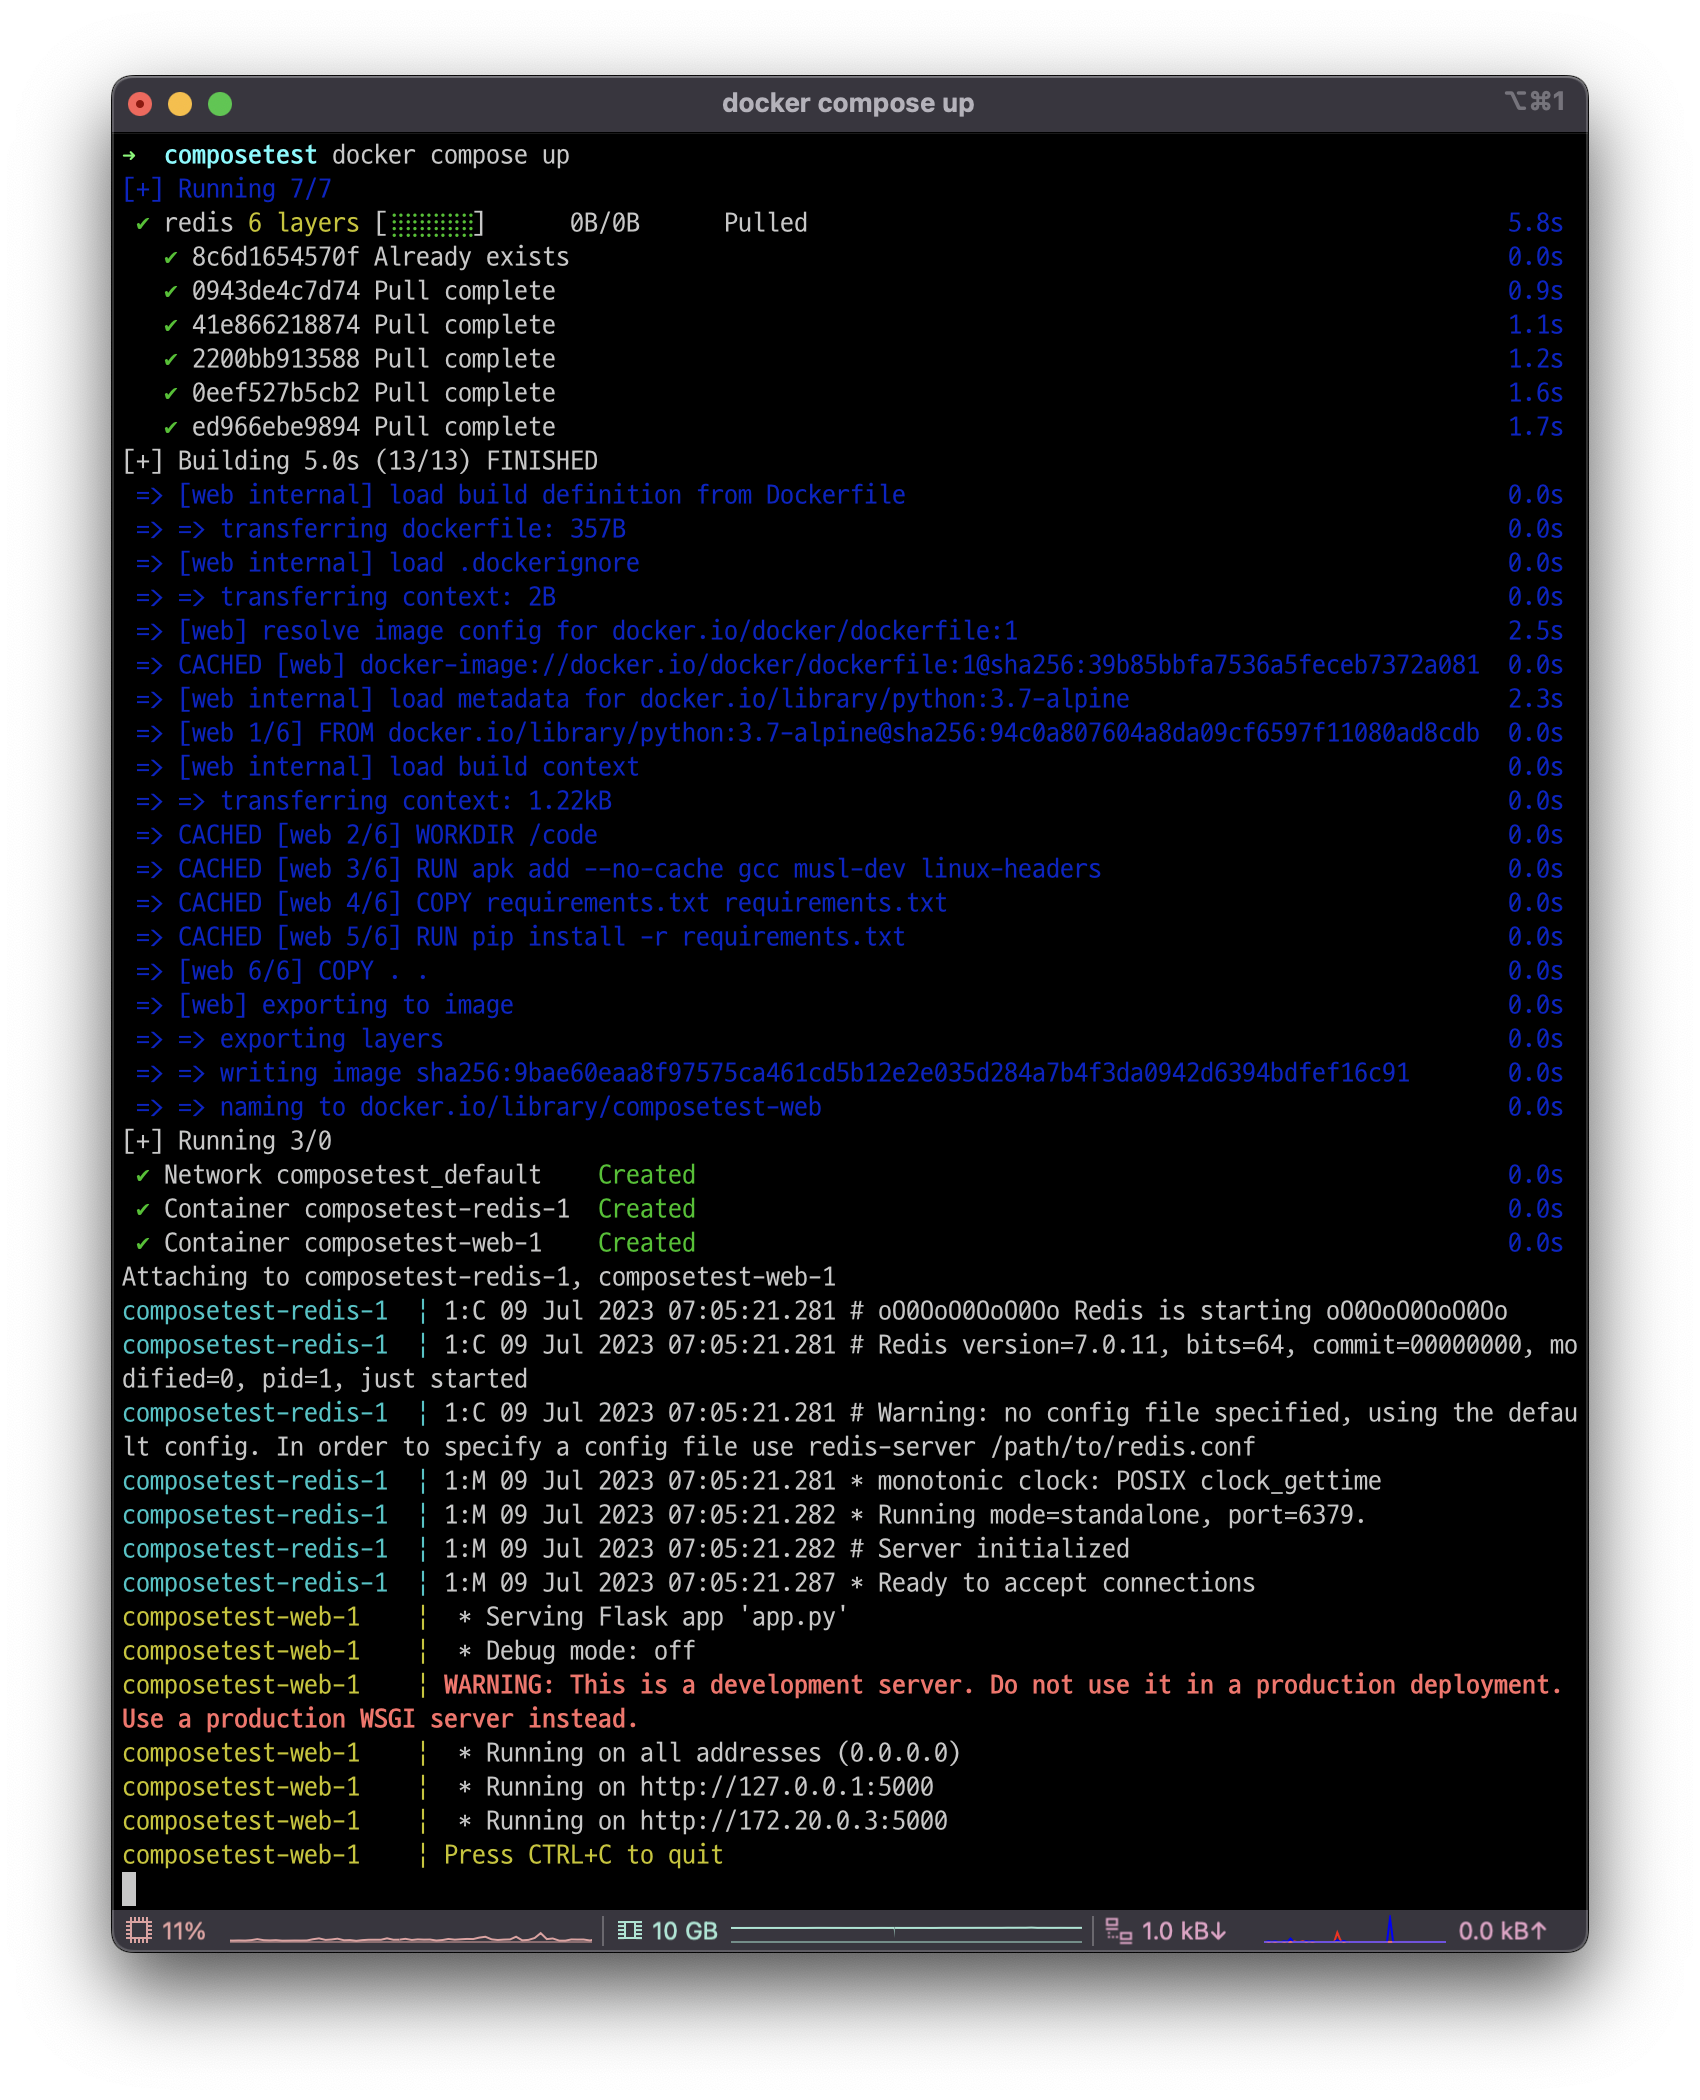The image size is (1700, 2100).
Task: Click 'load build definition from Dockerfile' line
Action: pos(521,495)
